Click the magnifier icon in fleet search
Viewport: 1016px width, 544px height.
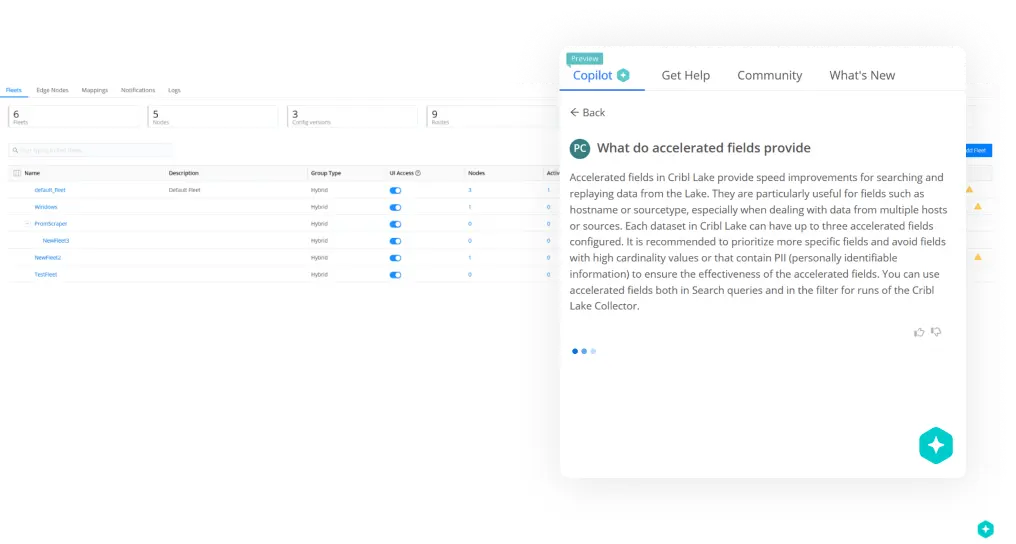(x=15, y=150)
